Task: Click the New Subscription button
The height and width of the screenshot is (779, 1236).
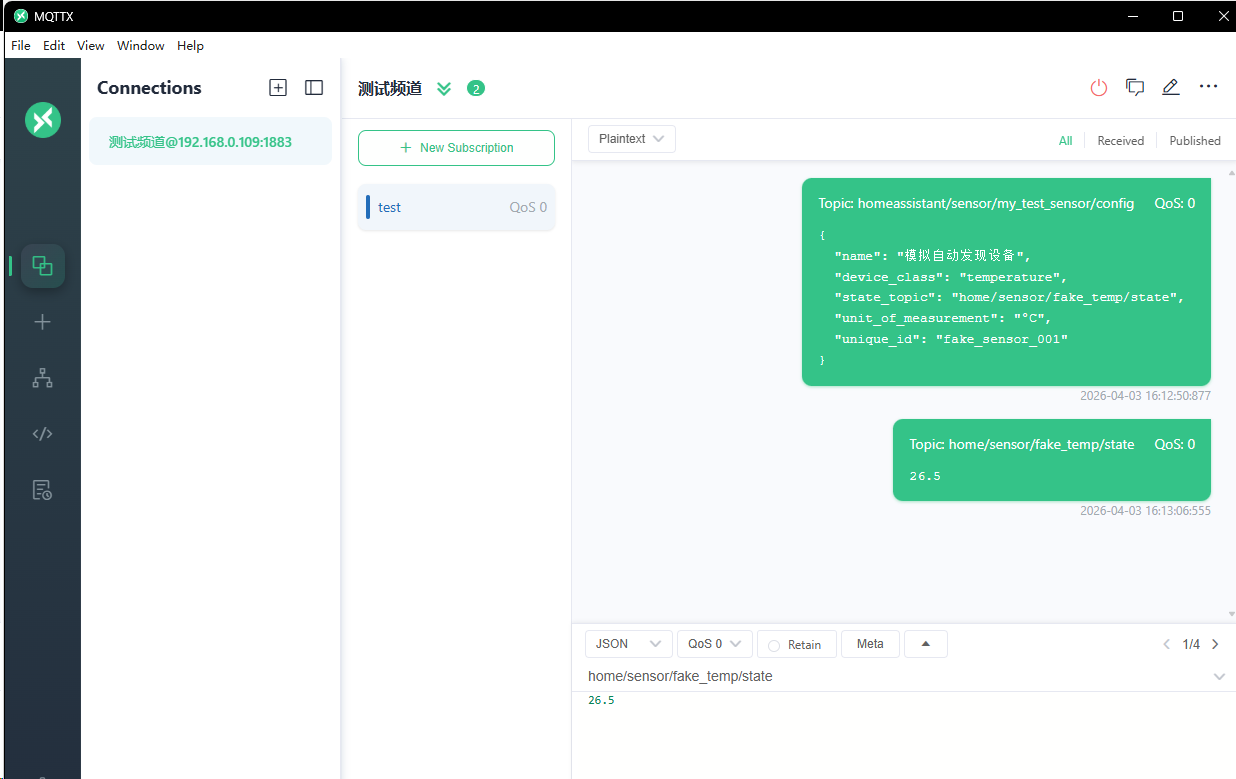Action: (x=456, y=148)
